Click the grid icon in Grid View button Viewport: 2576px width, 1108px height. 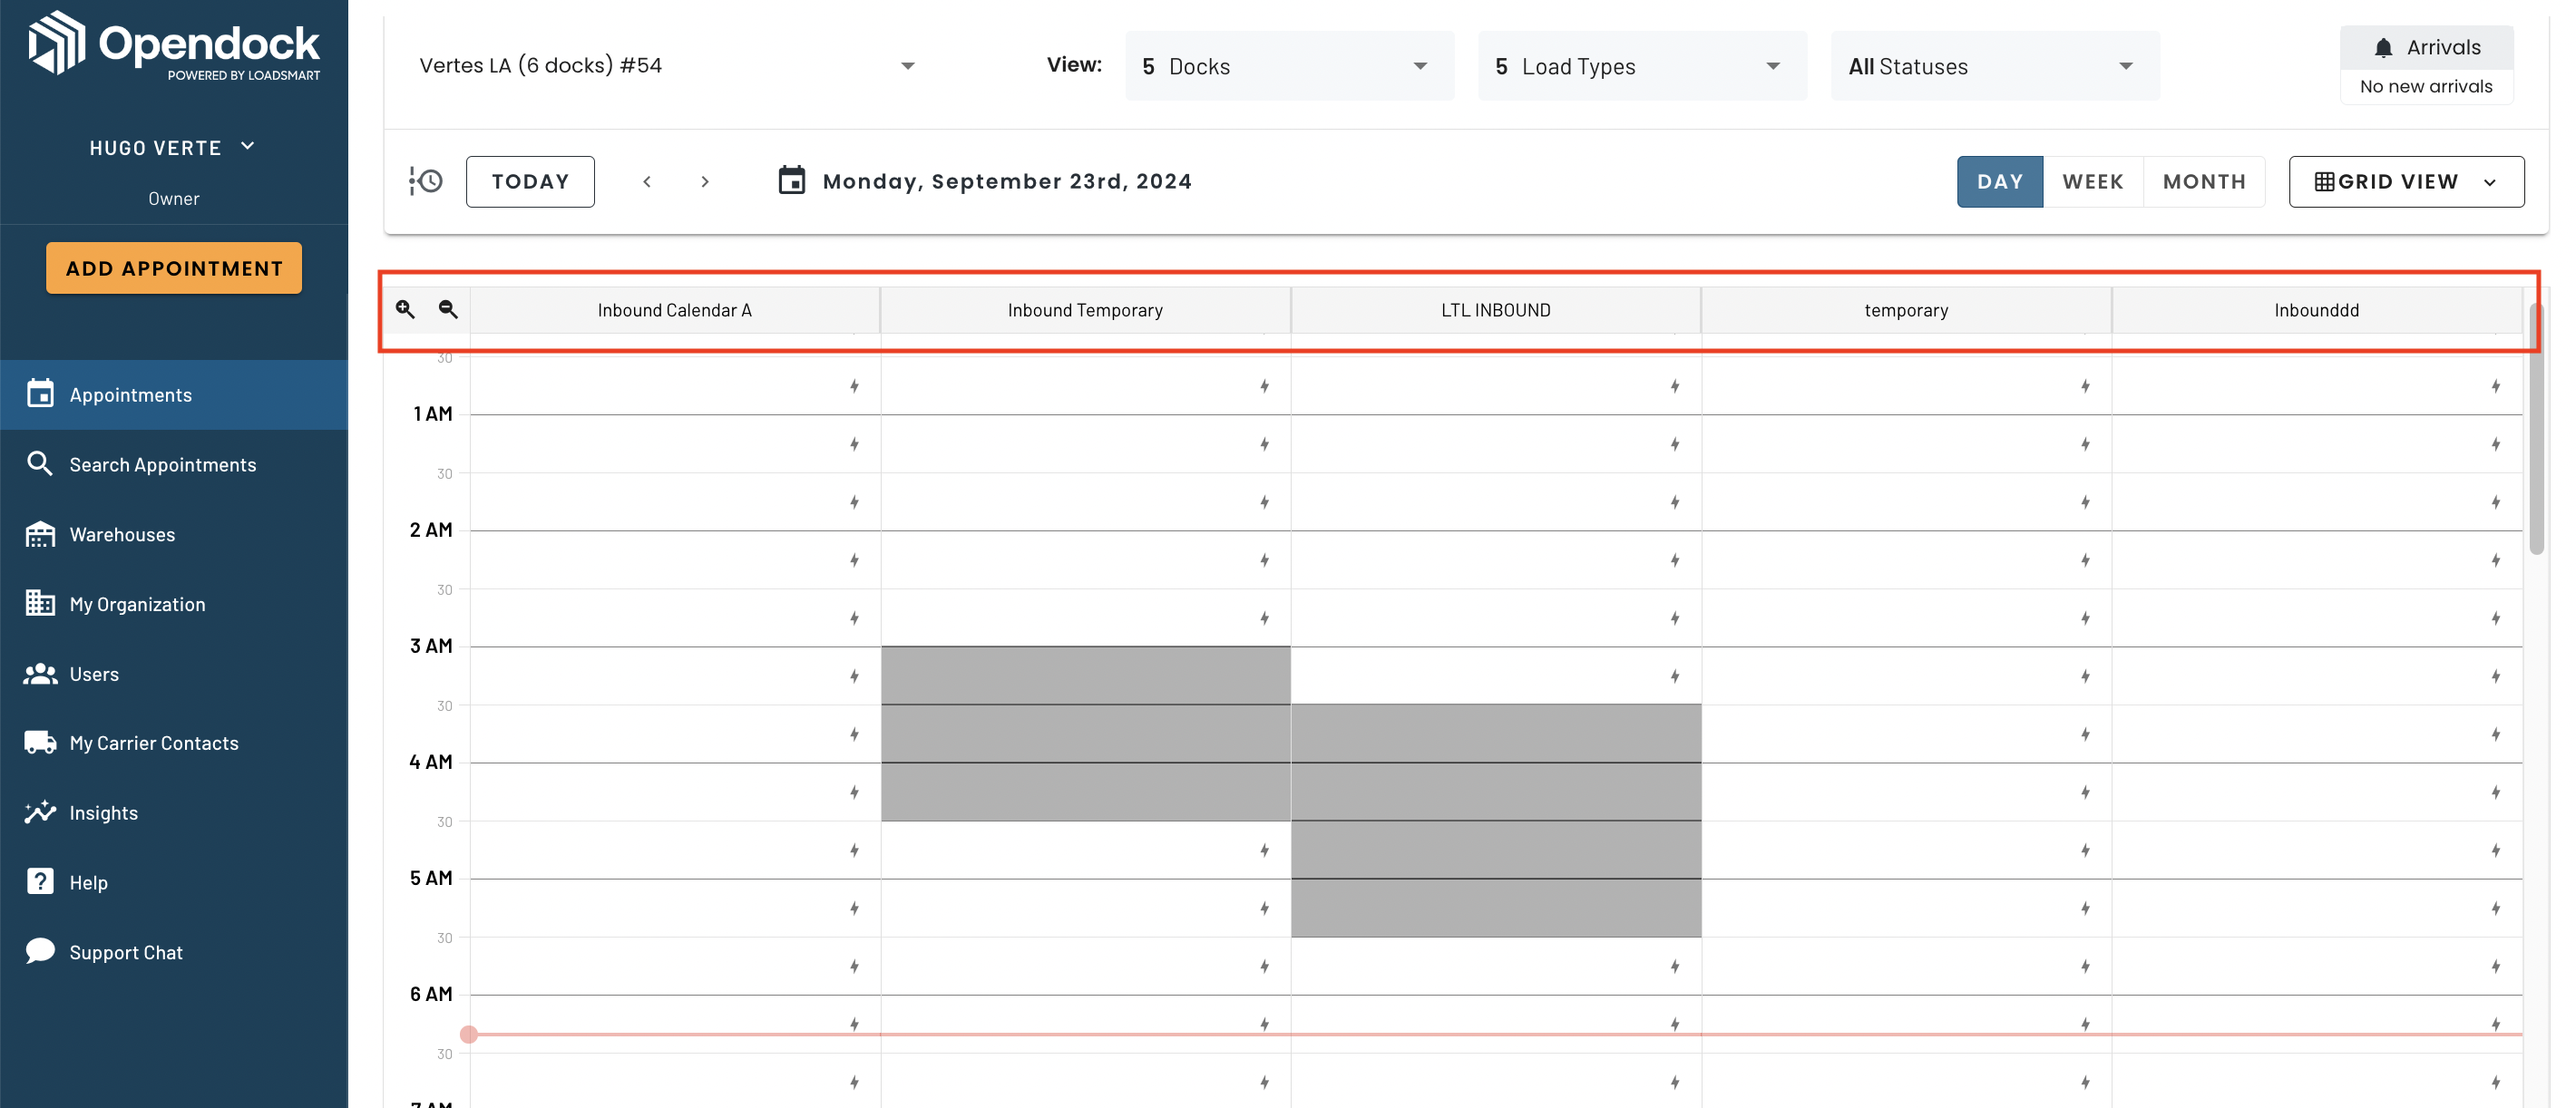click(2325, 181)
